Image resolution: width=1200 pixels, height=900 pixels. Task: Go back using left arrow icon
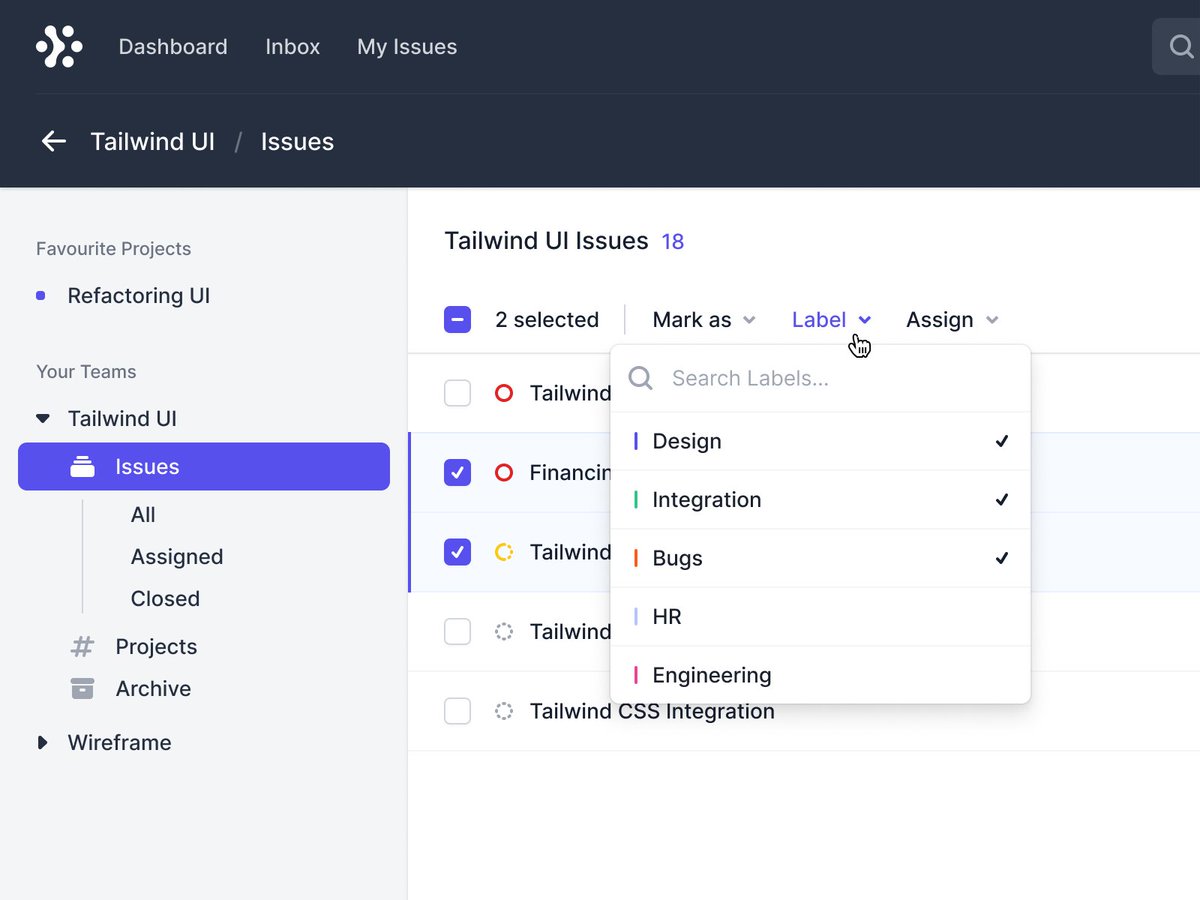(x=53, y=141)
